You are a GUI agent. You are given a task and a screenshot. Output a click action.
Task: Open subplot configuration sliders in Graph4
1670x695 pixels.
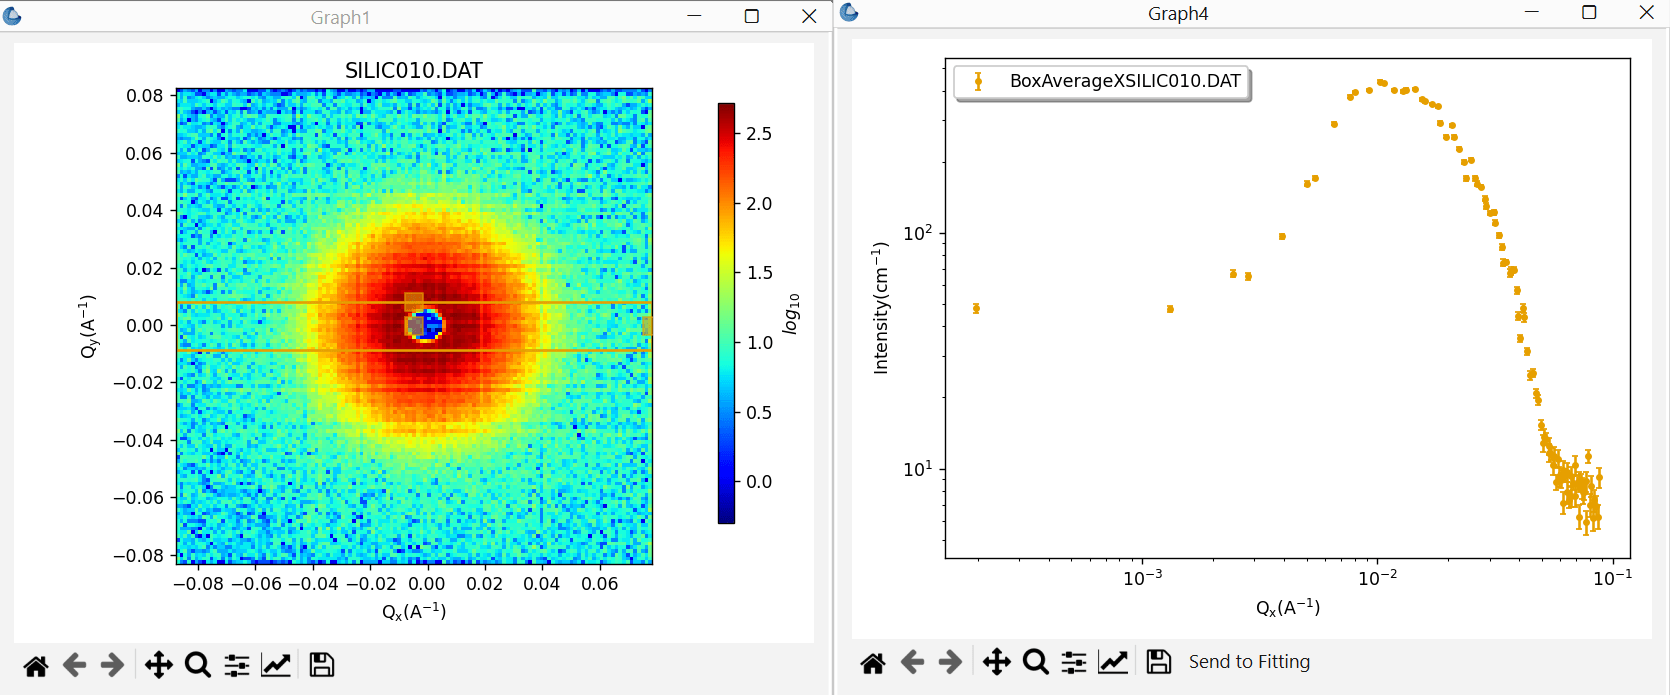(x=1074, y=662)
